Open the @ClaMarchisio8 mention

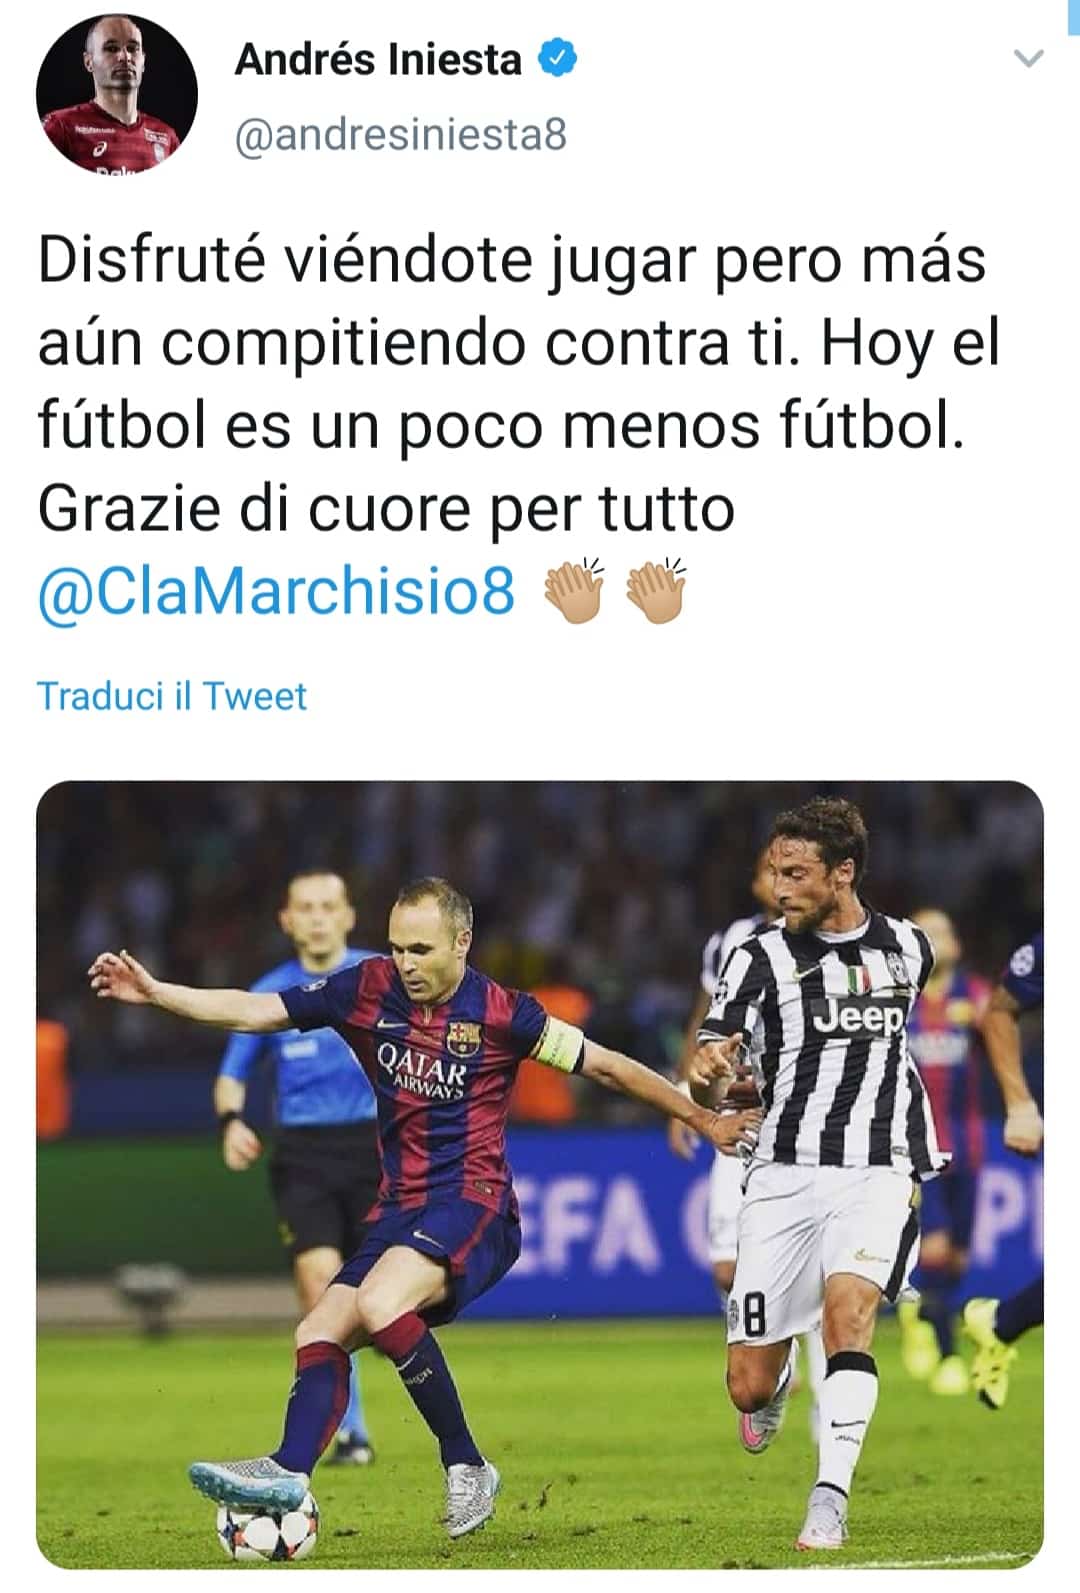tap(276, 591)
